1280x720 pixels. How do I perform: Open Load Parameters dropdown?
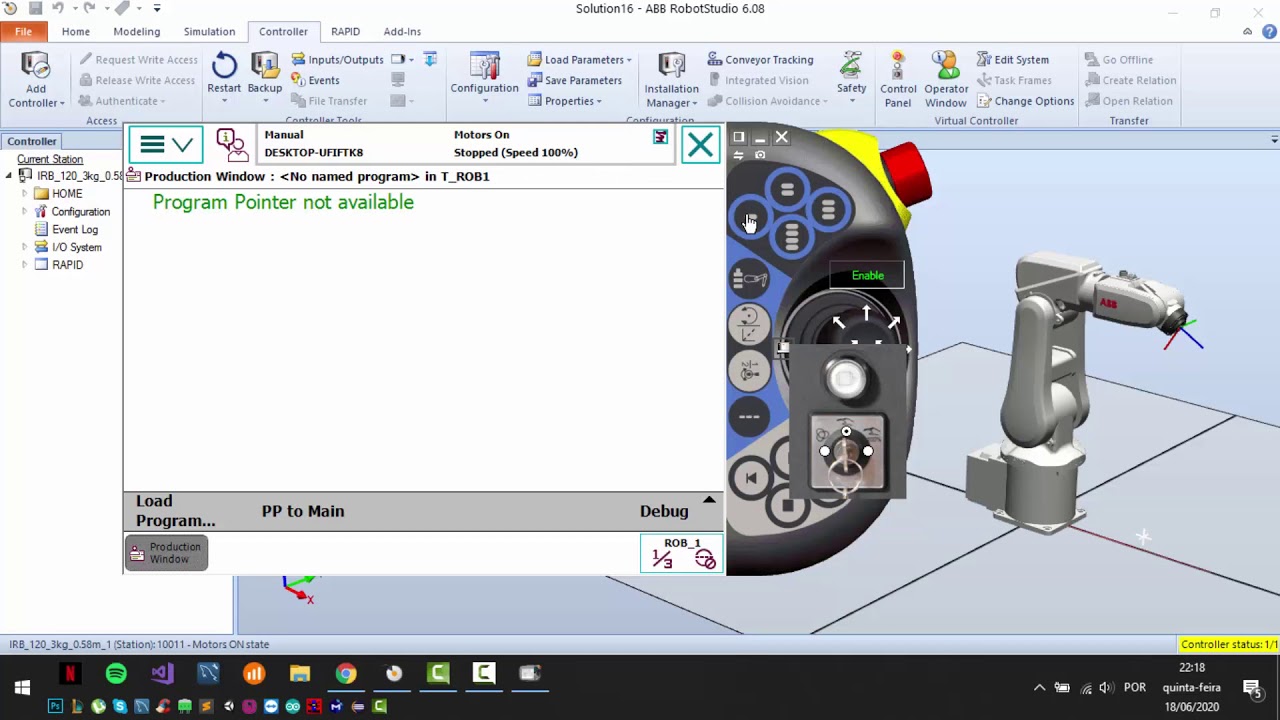pos(580,60)
